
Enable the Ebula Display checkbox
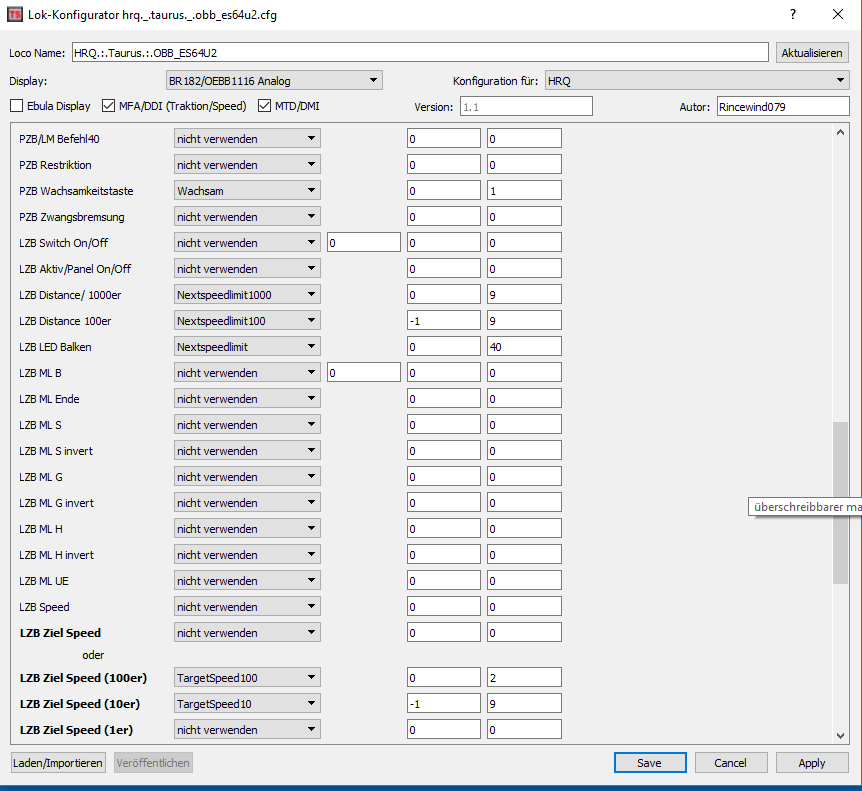(17, 106)
